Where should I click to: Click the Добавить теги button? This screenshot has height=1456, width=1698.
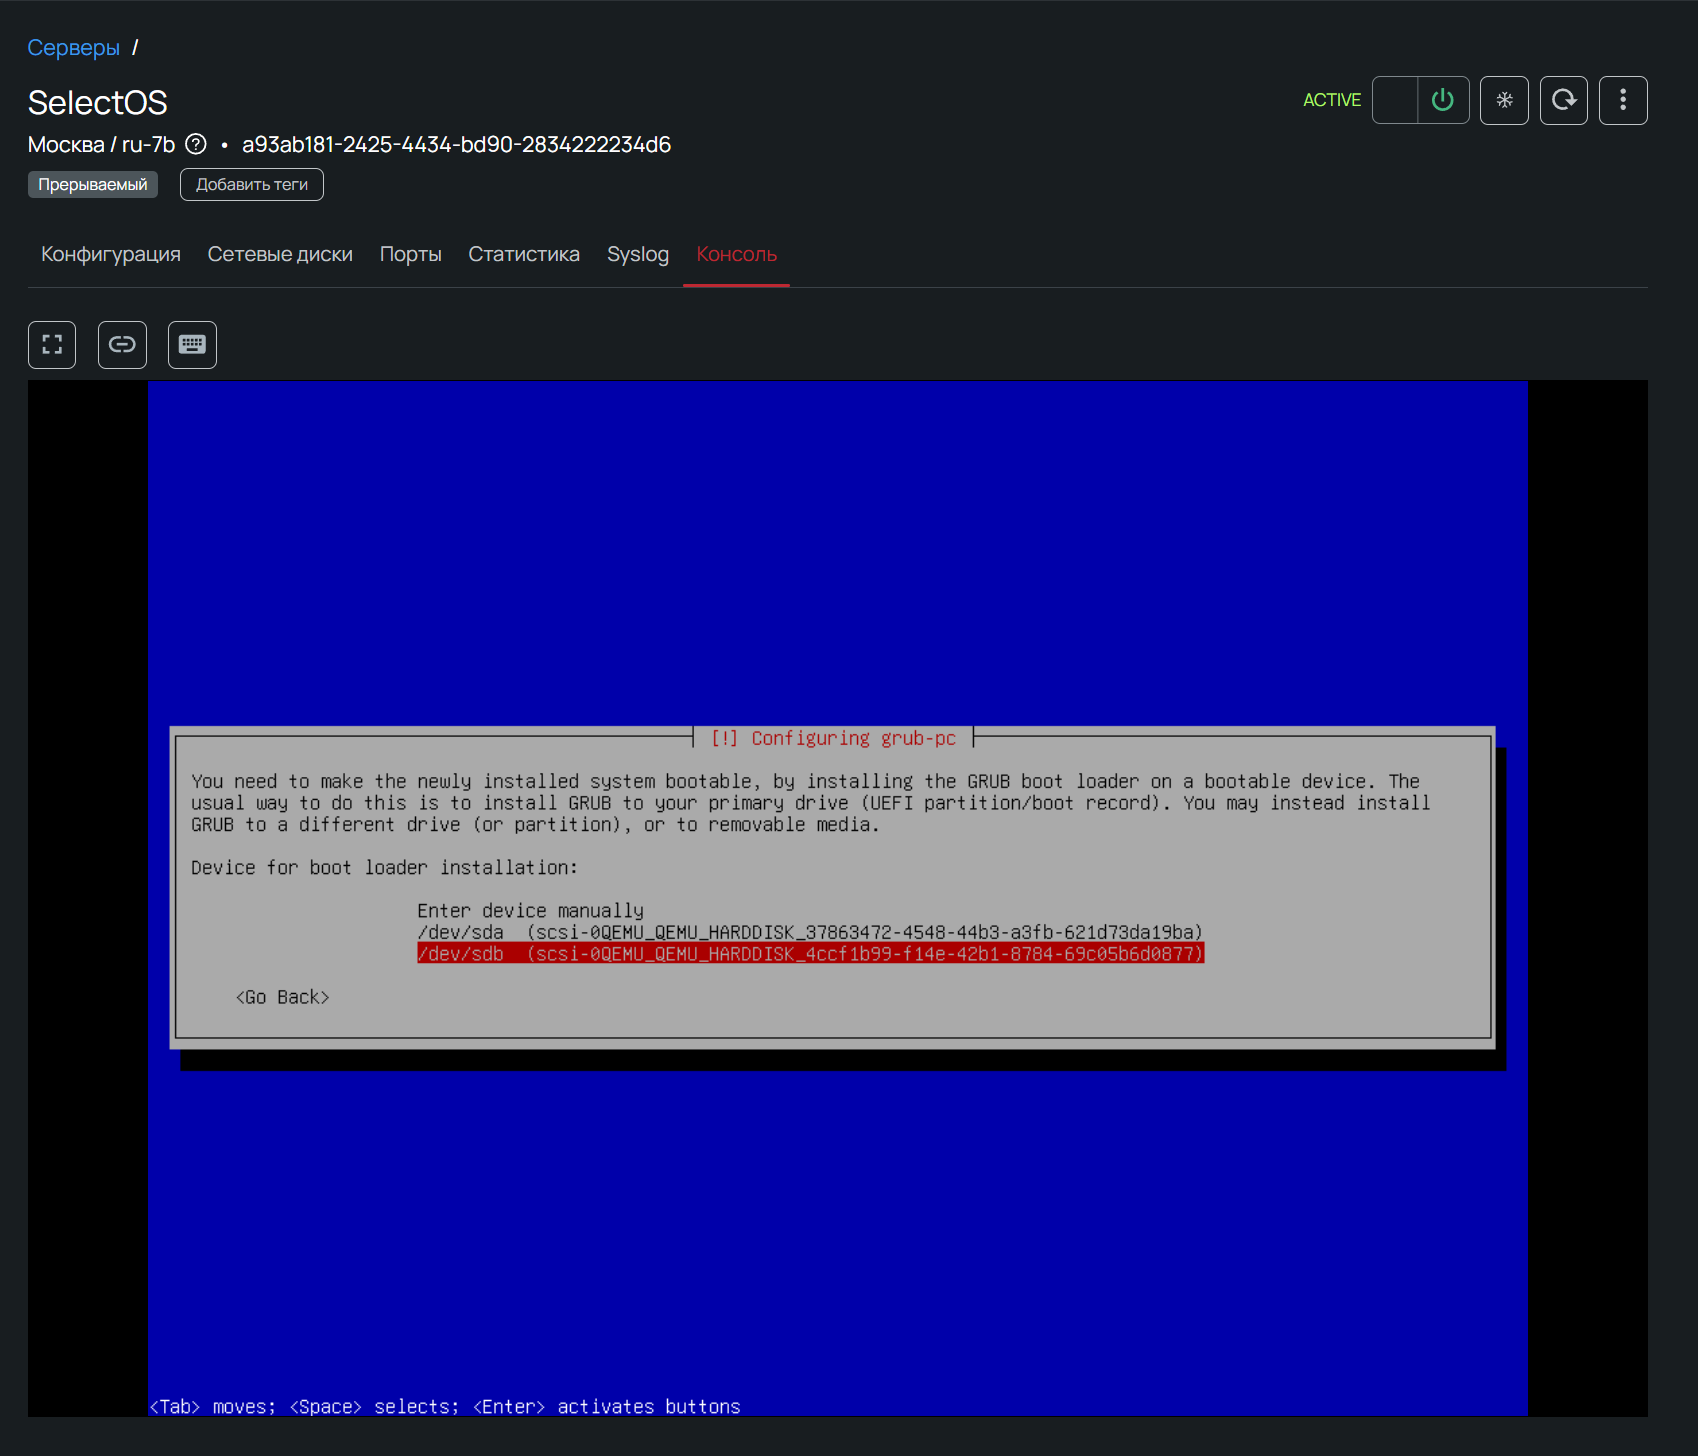[252, 185]
